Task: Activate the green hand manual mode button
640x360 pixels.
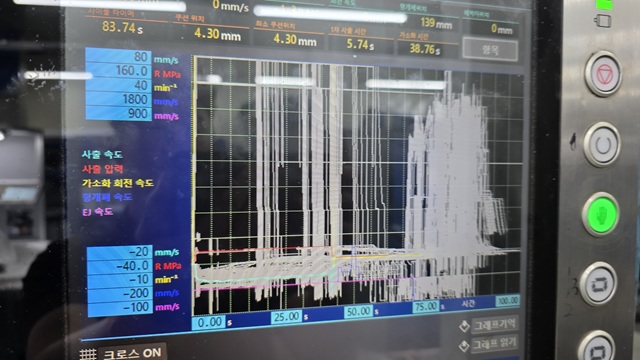Action: [601, 214]
